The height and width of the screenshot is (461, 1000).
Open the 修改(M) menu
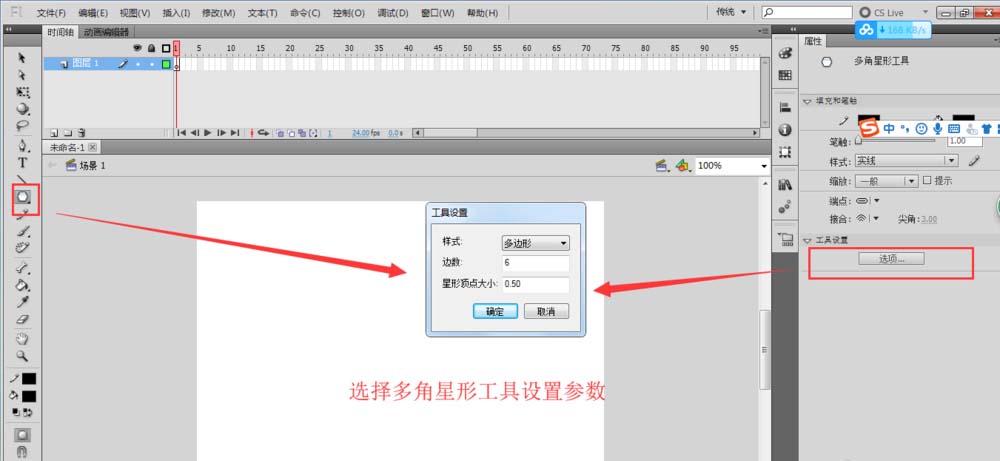pos(218,13)
